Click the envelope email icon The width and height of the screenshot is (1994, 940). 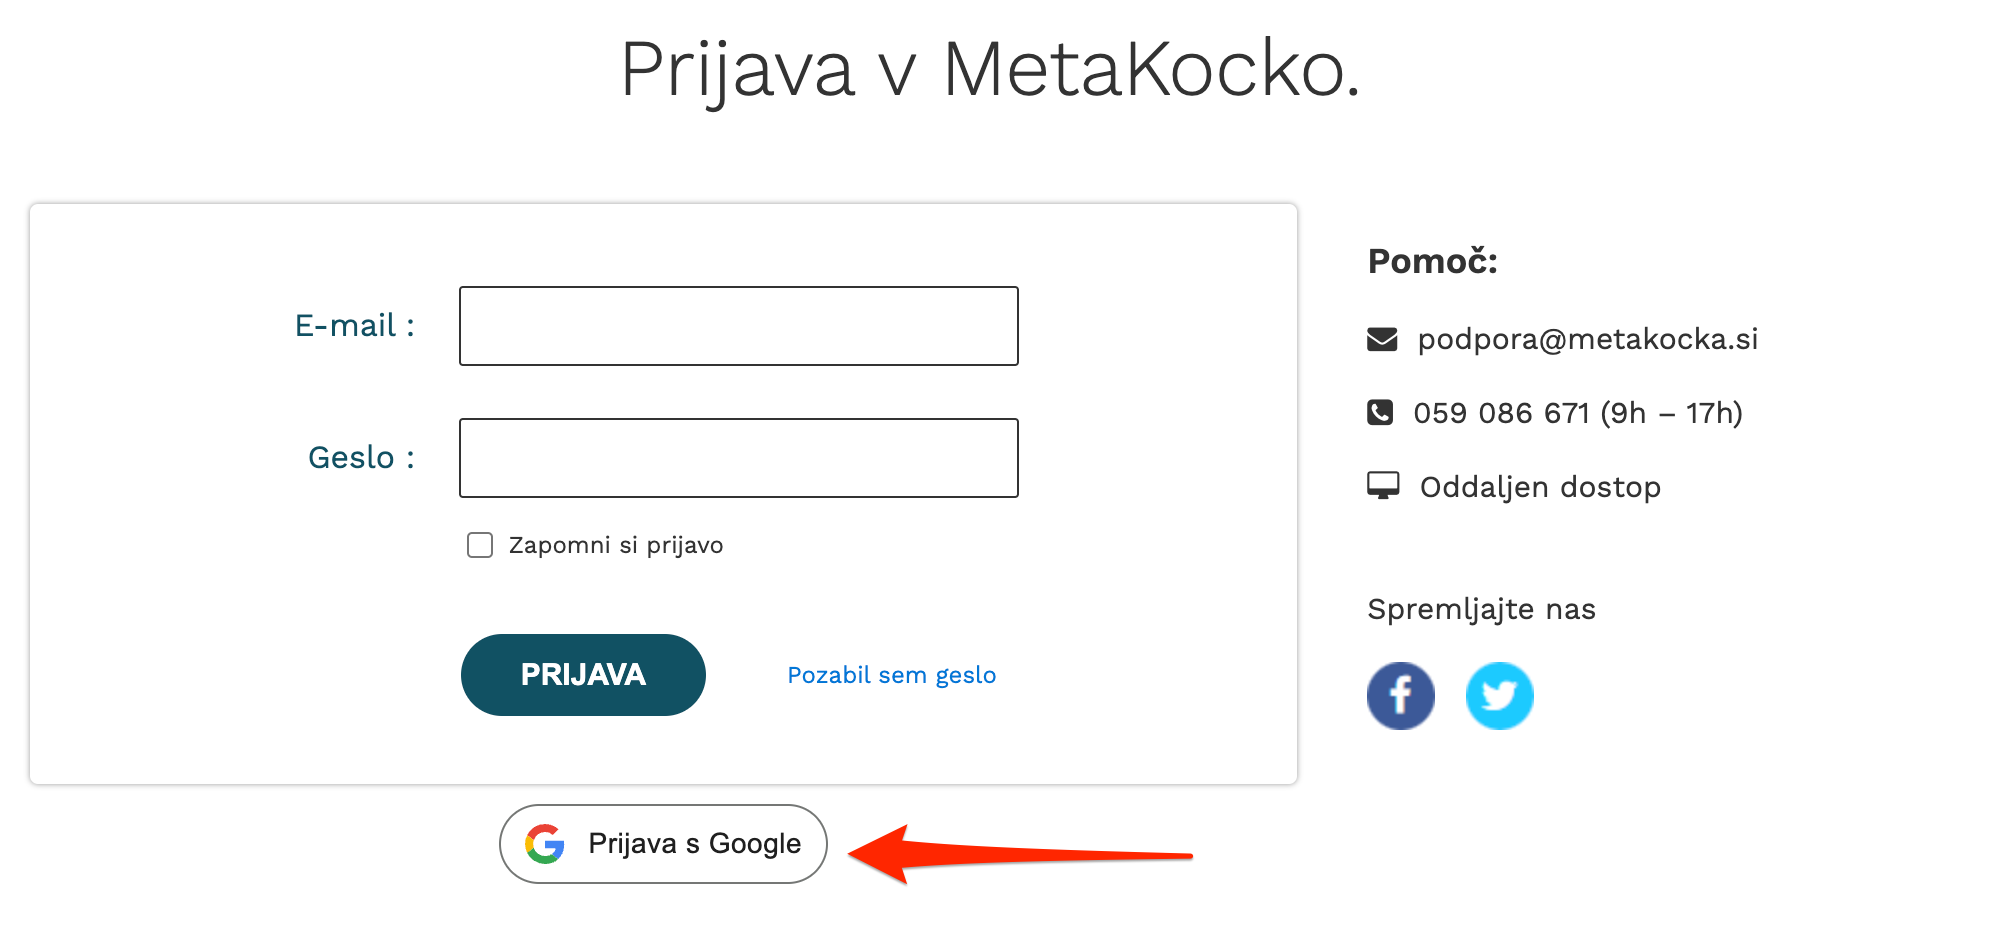tap(1382, 340)
